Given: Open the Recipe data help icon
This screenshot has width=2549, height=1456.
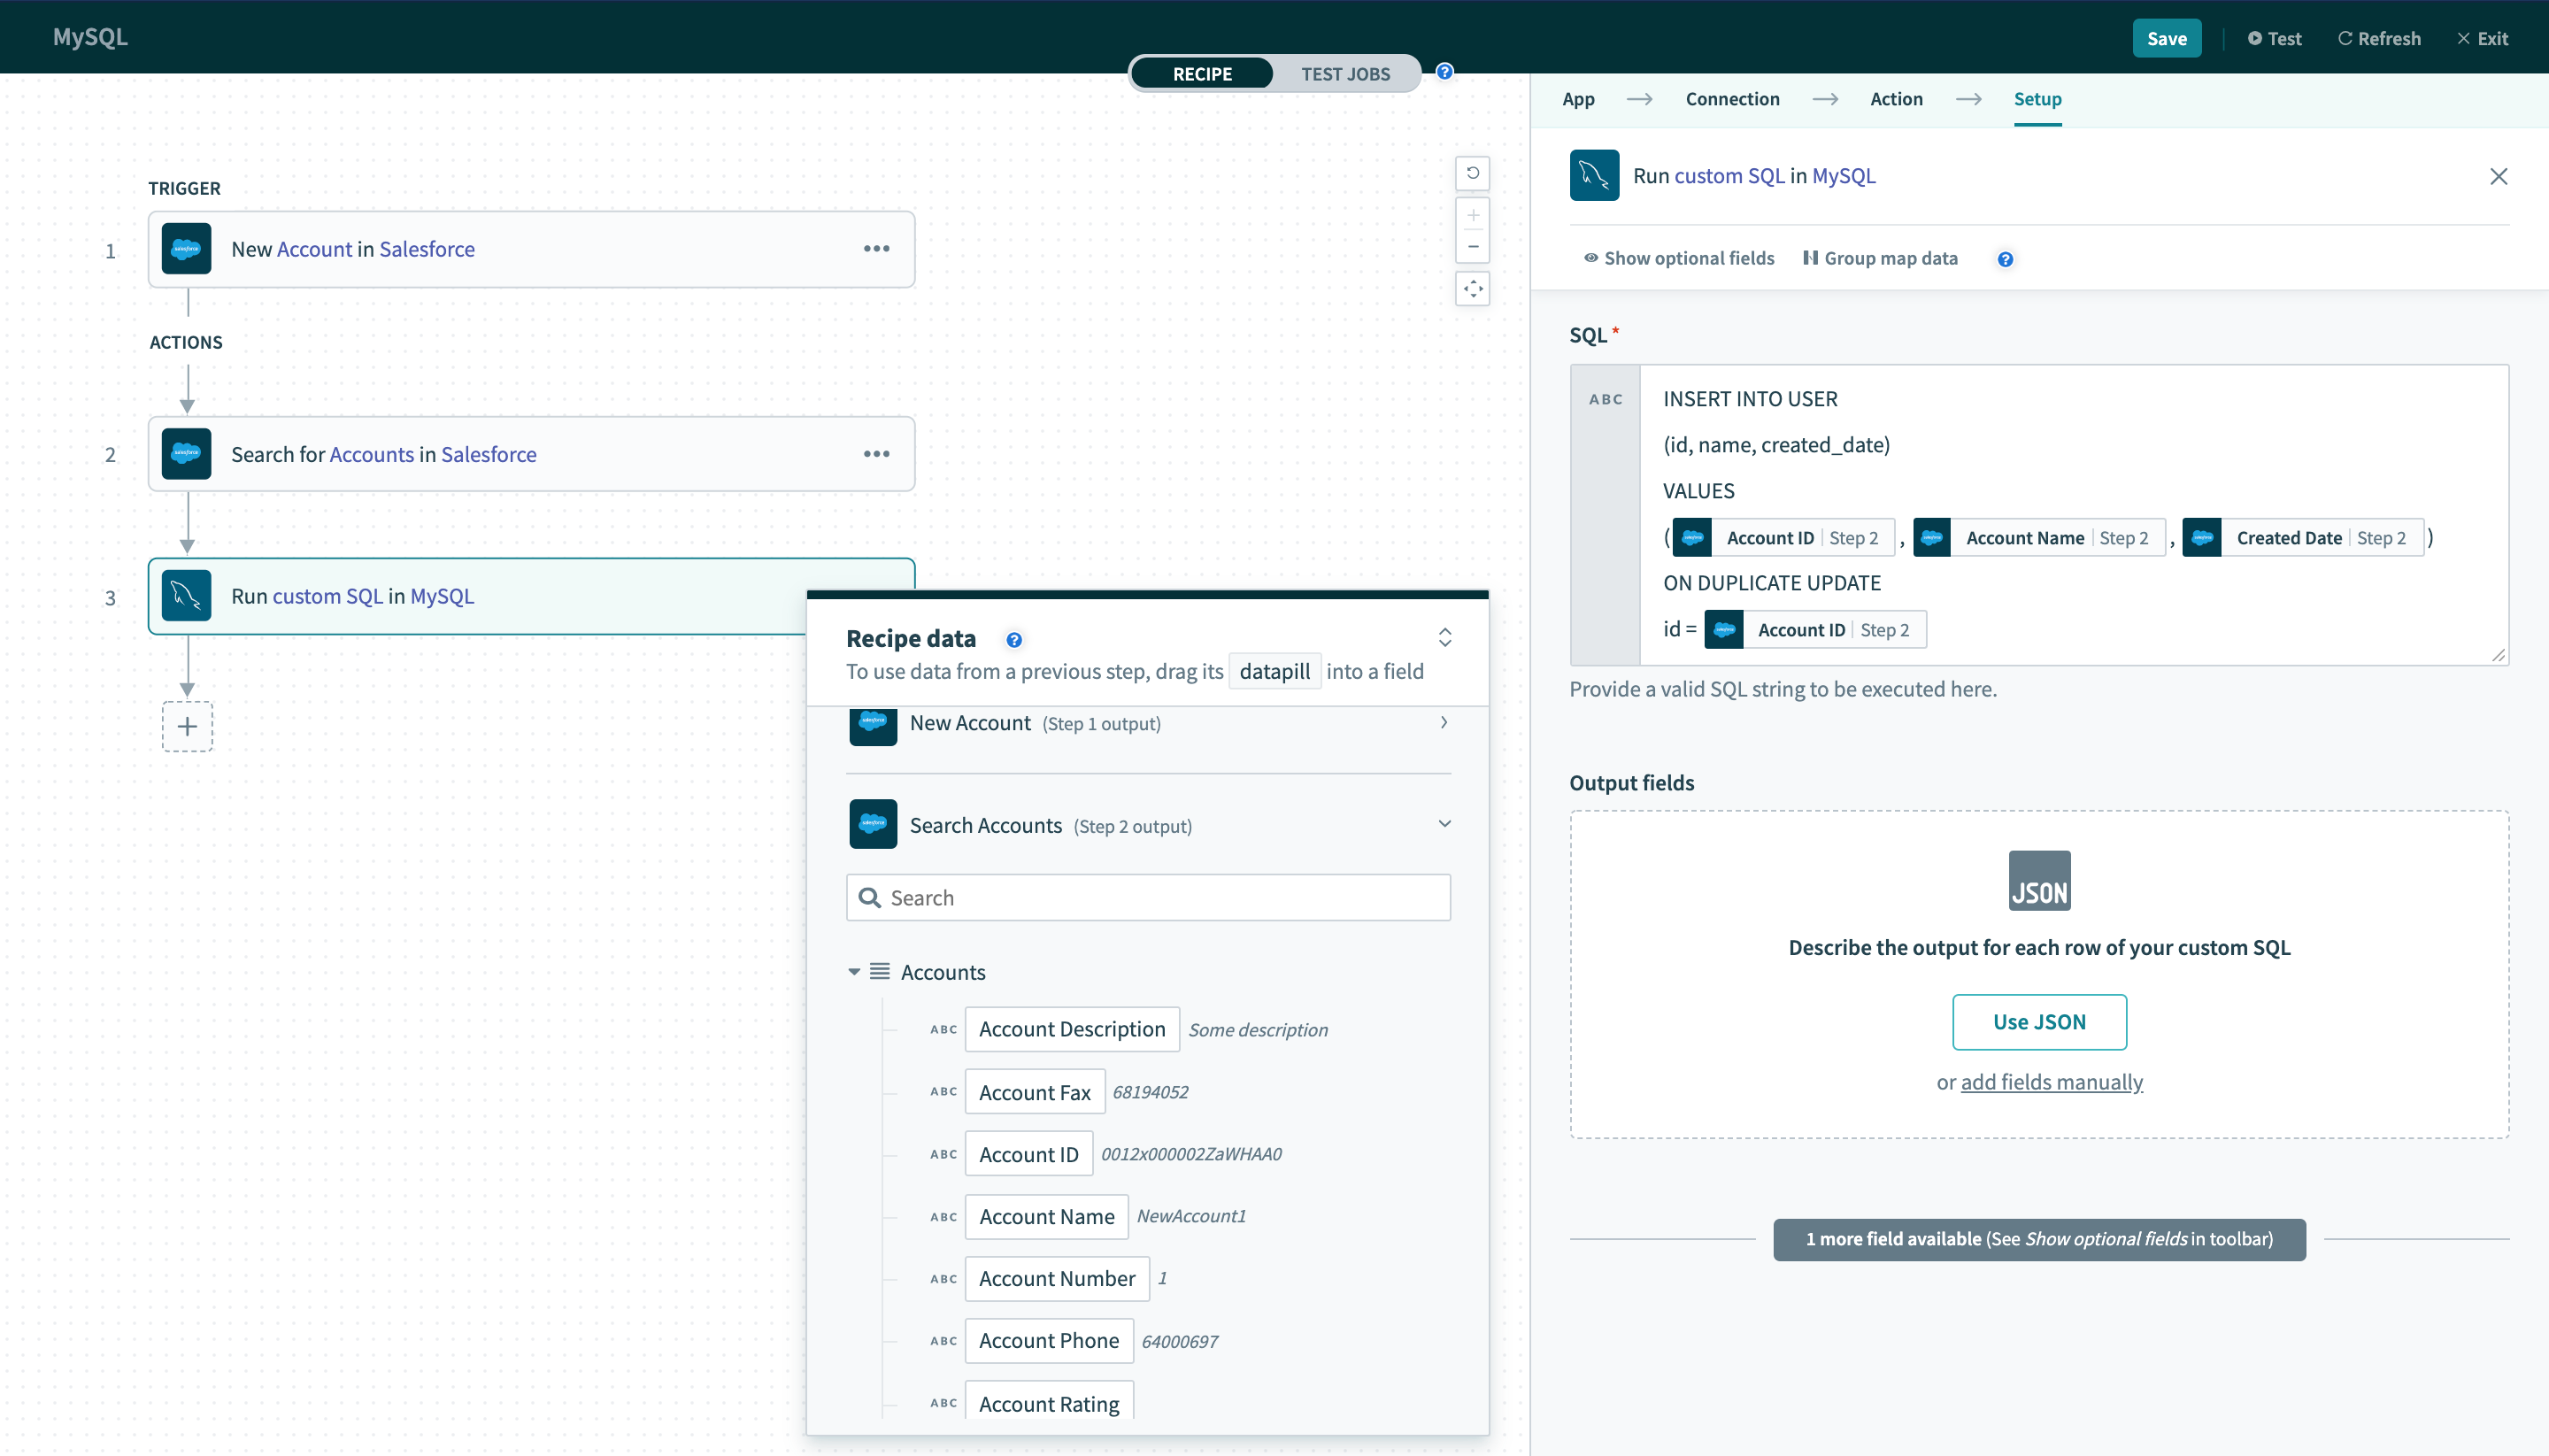Looking at the screenshot, I should (1013, 640).
